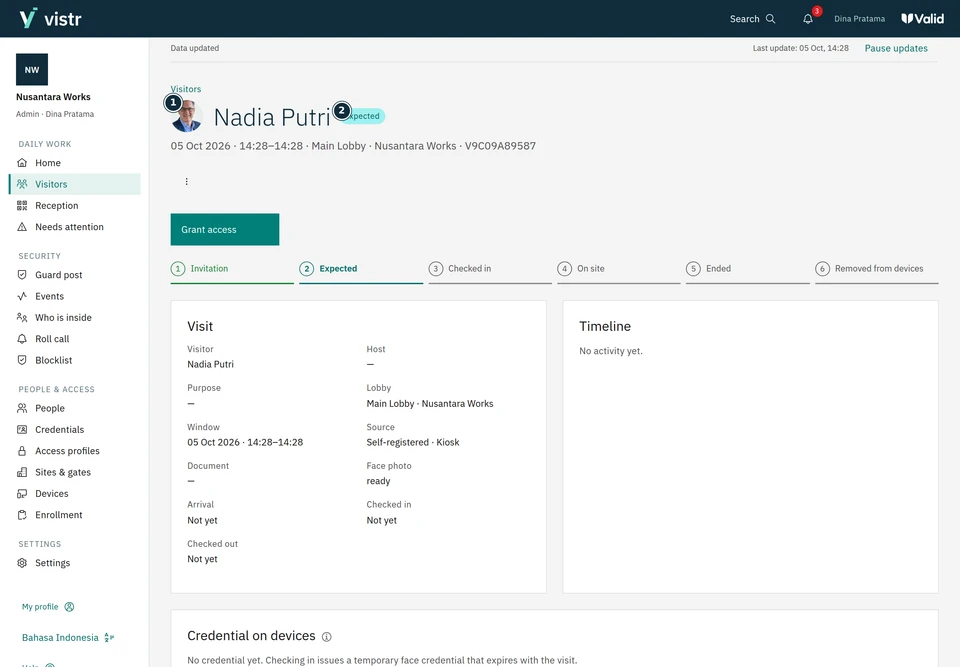Screen dimensions: 960x667
Task: Click the Events activity pulse icon
Action: pos(22,296)
